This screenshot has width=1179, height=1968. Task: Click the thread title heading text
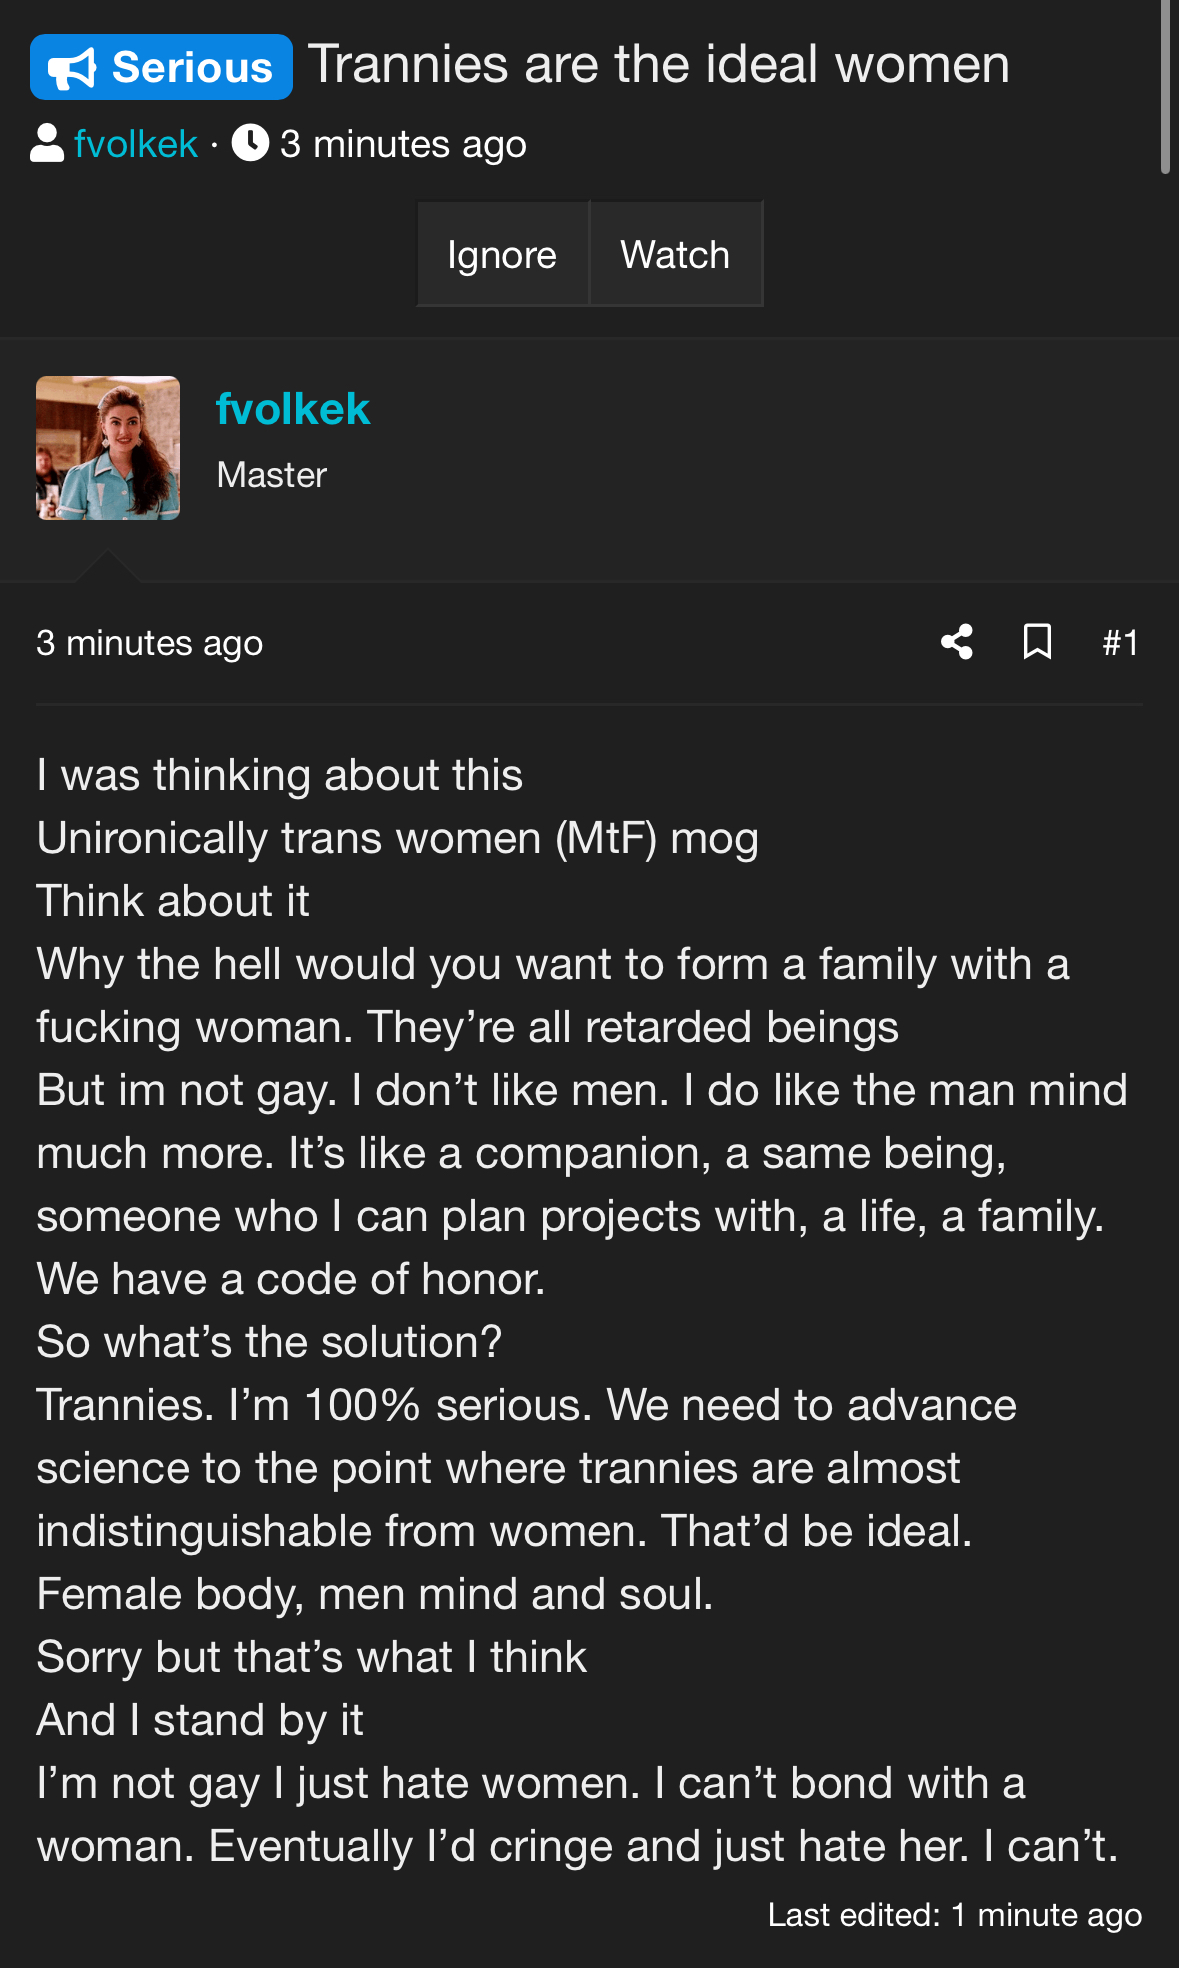[x=658, y=65]
